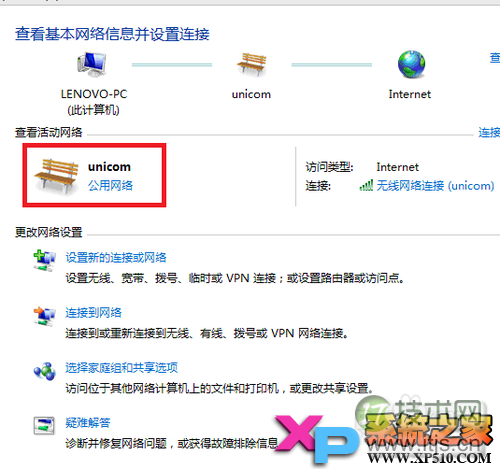Click the bench icon in active networks

(56, 177)
